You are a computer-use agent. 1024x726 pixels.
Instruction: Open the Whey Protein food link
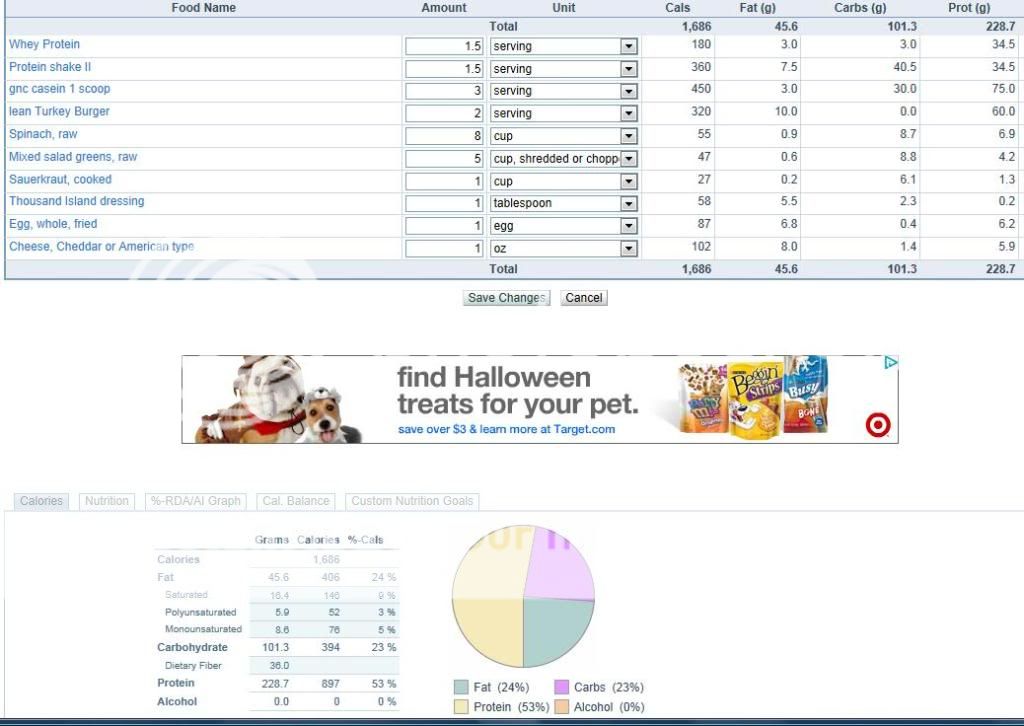click(44, 45)
